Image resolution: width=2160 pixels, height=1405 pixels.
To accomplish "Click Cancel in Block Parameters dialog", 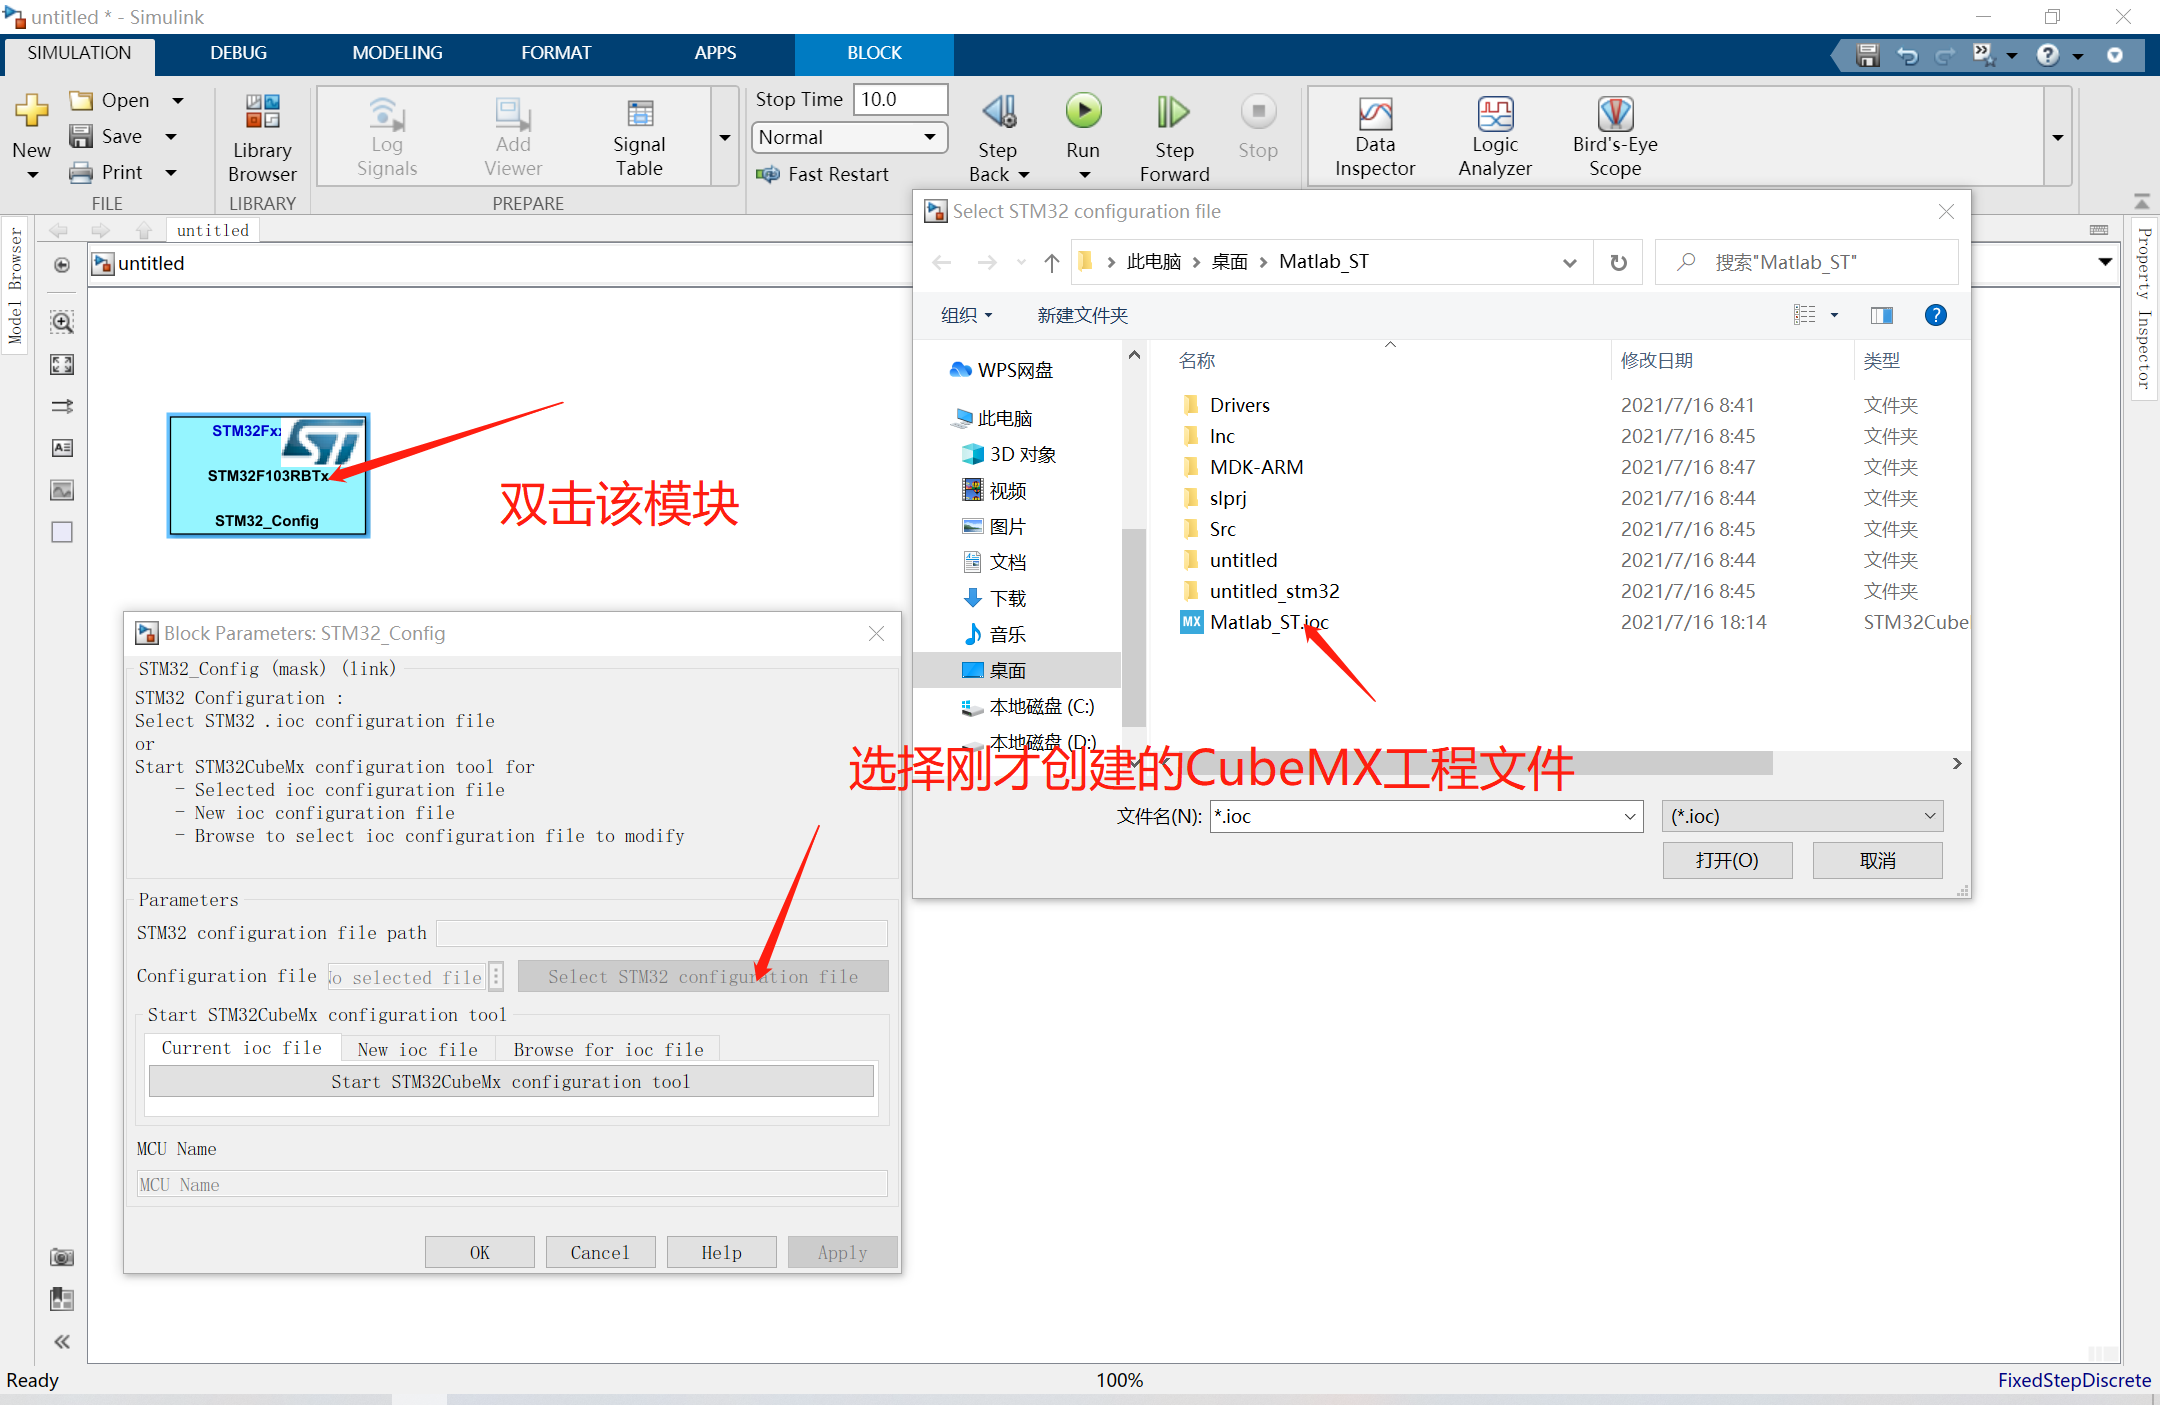I will tap(600, 1252).
